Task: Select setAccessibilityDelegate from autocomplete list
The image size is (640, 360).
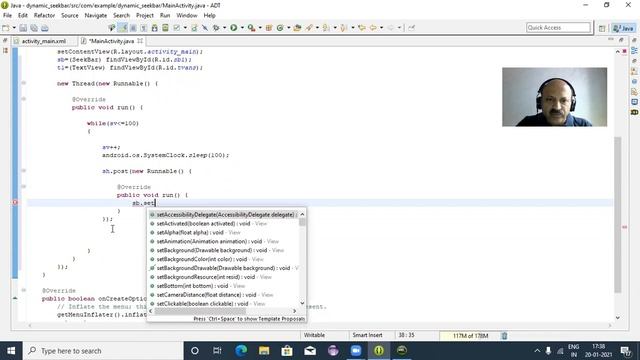Action: pyautogui.click(x=224, y=215)
